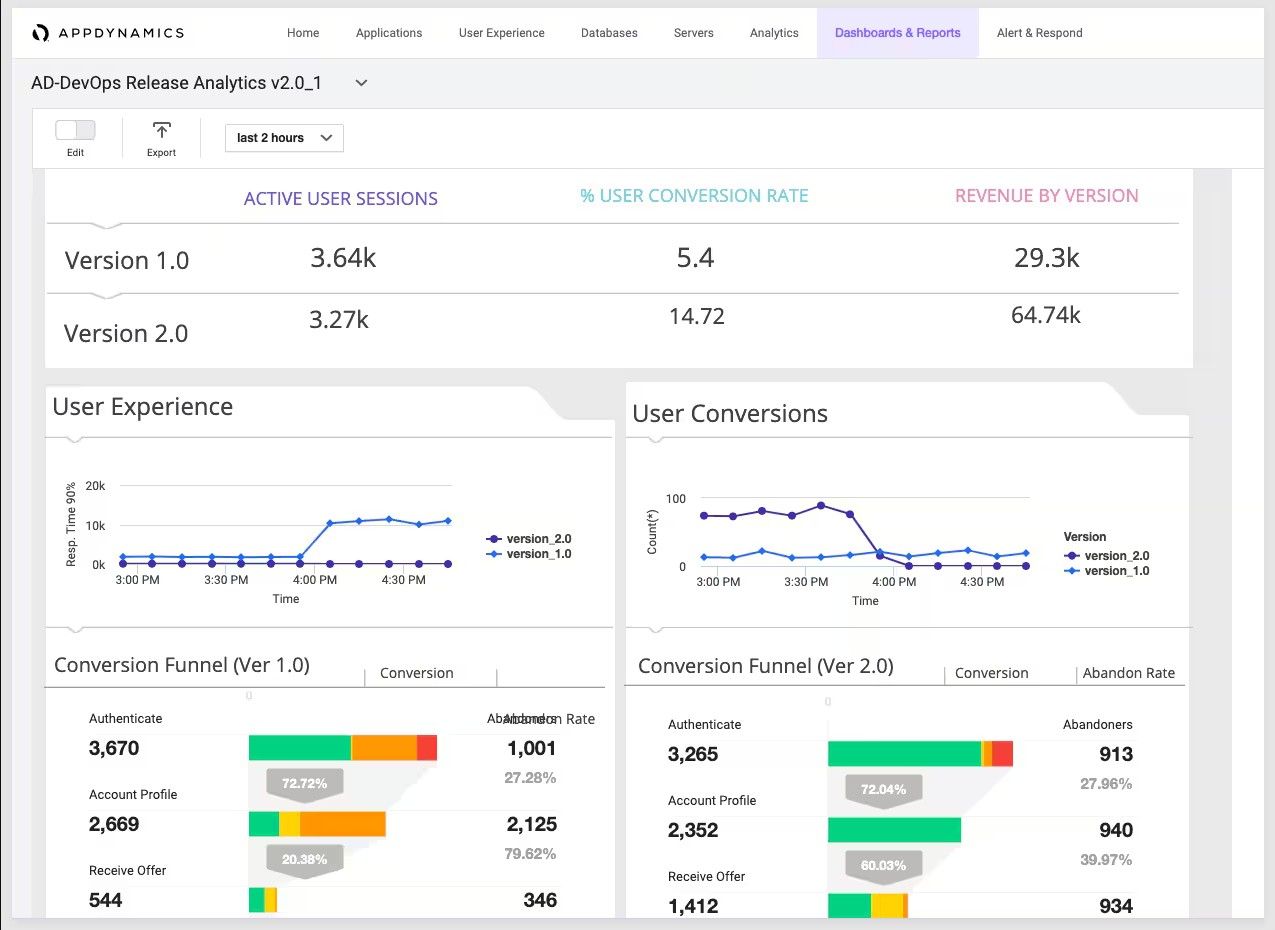Open the time range chevron arrow
This screenshot has height=930, width=1275.
click(x=326, y=138)
